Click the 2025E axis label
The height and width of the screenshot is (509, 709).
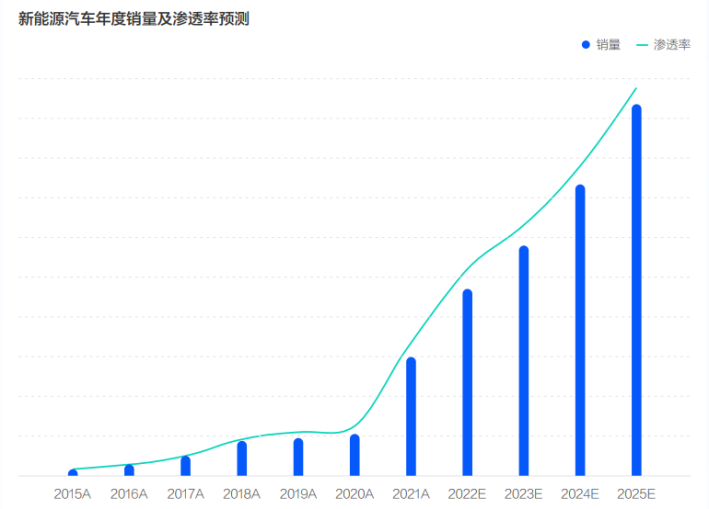tap(636, 494)
